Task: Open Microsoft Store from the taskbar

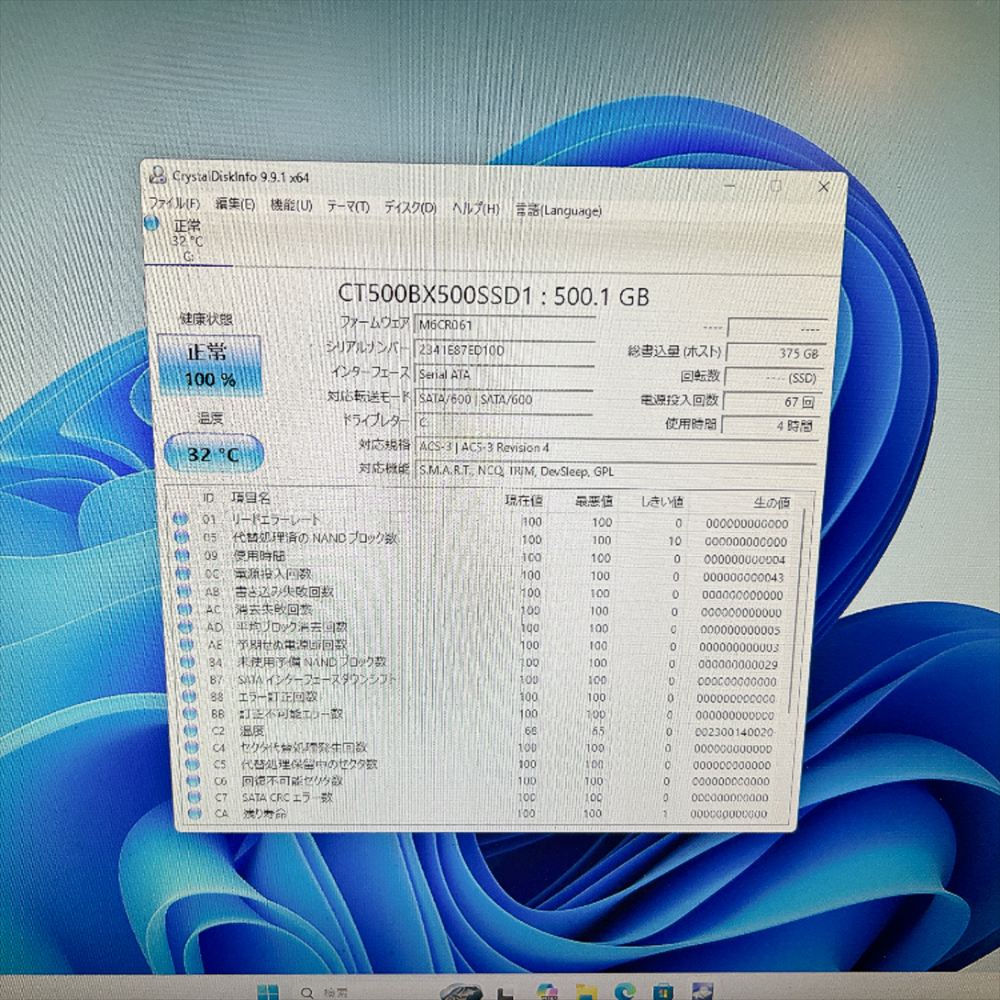Action: 663,992
